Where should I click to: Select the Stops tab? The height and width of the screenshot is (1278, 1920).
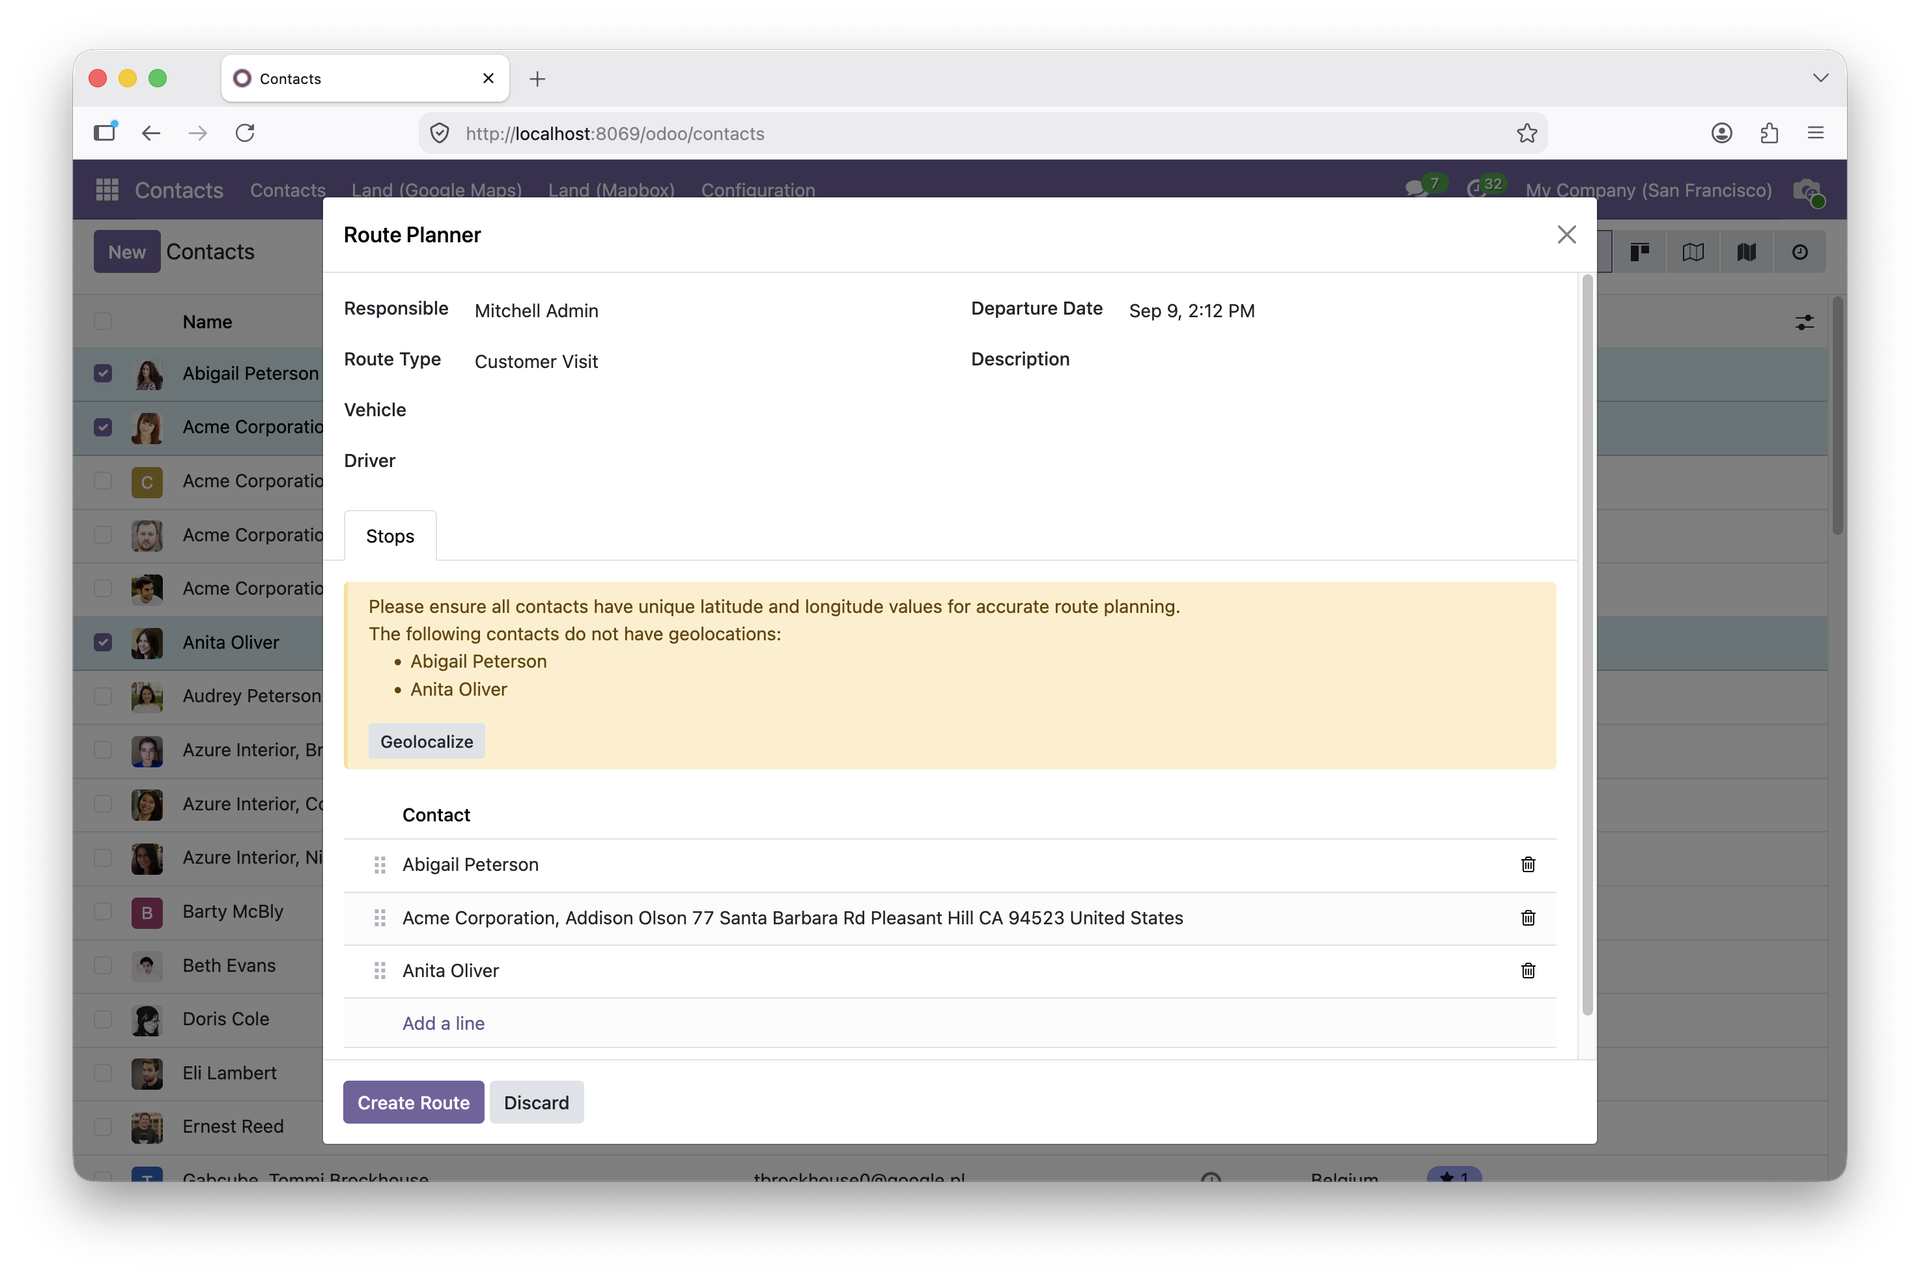click(390, 536)
